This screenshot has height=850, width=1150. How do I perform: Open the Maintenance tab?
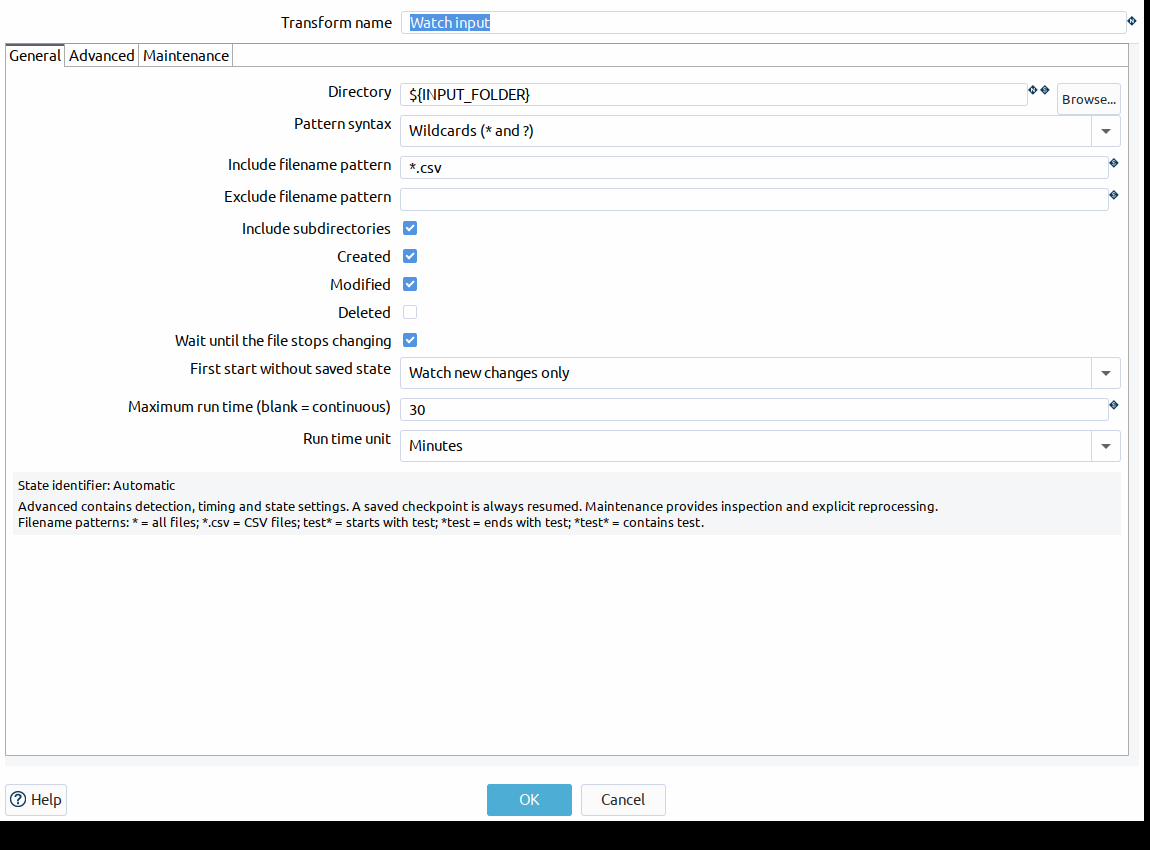pyautogui.click(x=186, y=56)
